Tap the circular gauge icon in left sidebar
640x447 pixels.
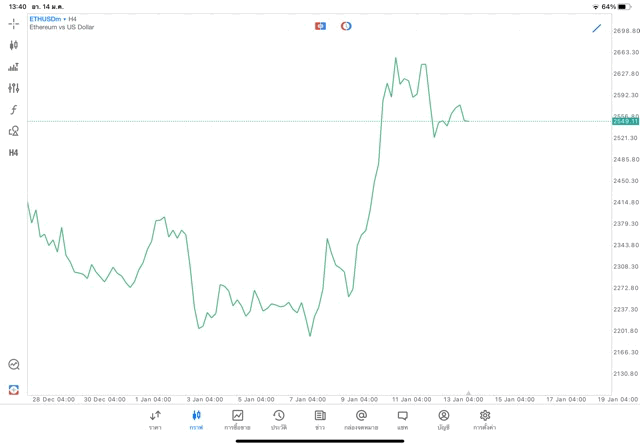pyautogui.click(x=14, y=365)
